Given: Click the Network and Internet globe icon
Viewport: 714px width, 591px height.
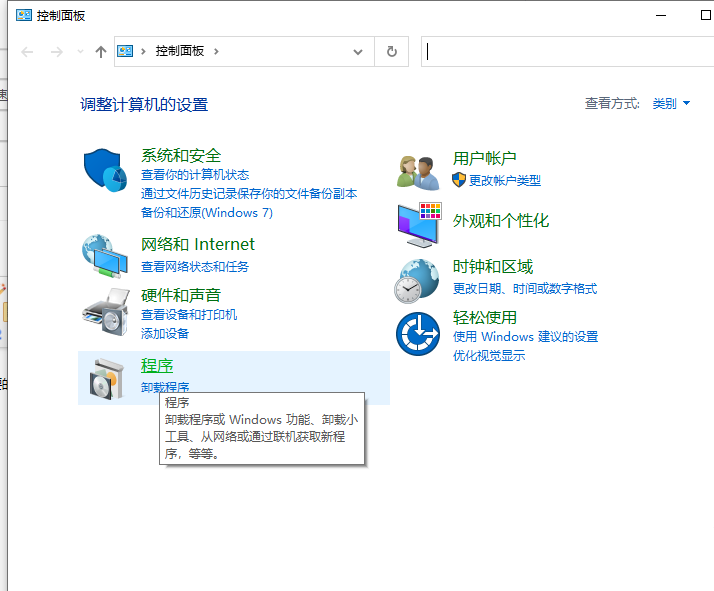Looking at the screenshot, I should point(105,255).
